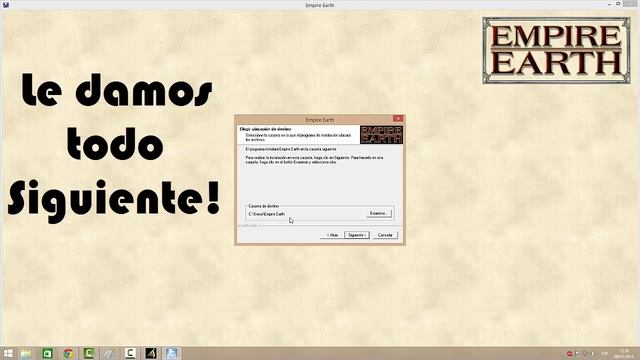Screen dimensions: 640x360
Task: Click the Siguiente button in the installer
Action: coord(357,235)
